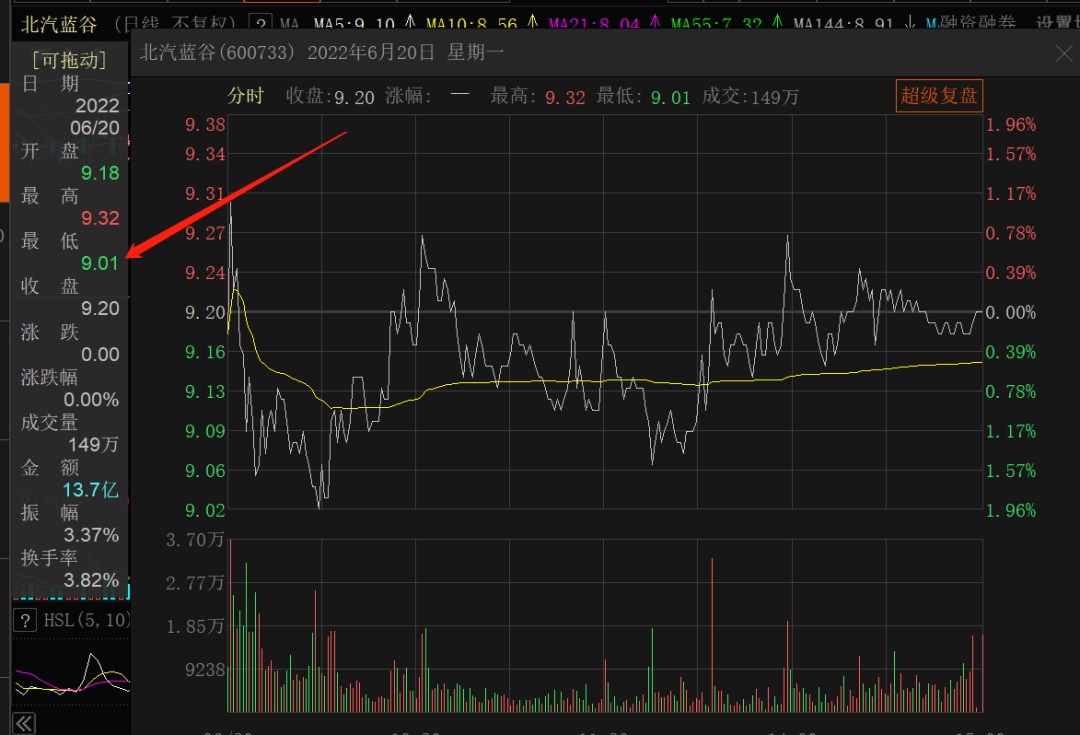
Task: Click the [可拖动] draggable panel header
Action: 70,61
